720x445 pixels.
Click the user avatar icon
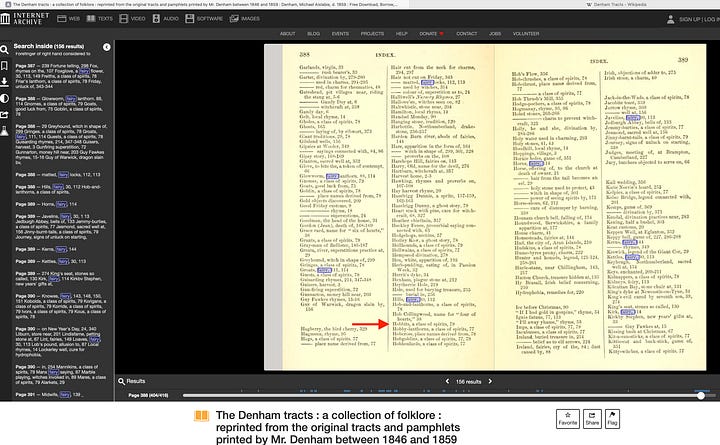point(670,19)
